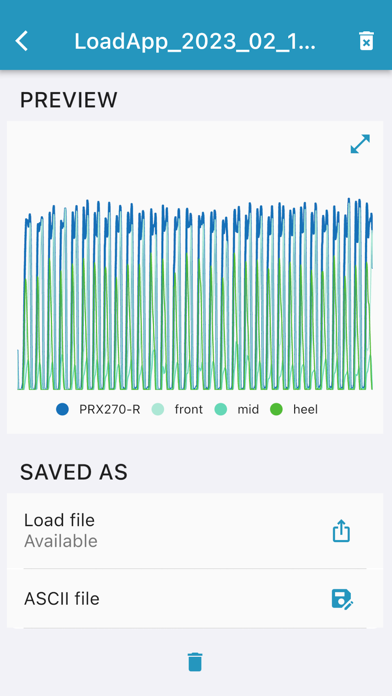Screen dimensions: 392x696
Task: Go back using the header arrow
Action: coord(22,41)
